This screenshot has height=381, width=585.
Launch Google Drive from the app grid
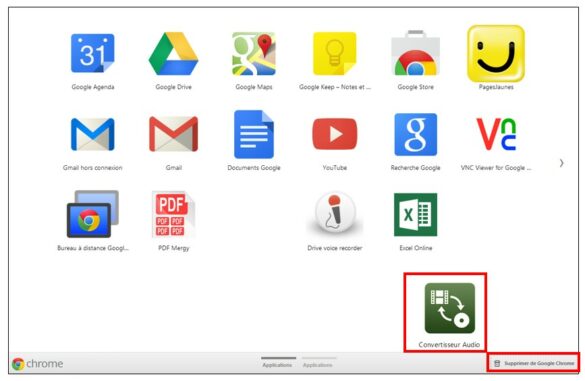[x=173, y=53]
